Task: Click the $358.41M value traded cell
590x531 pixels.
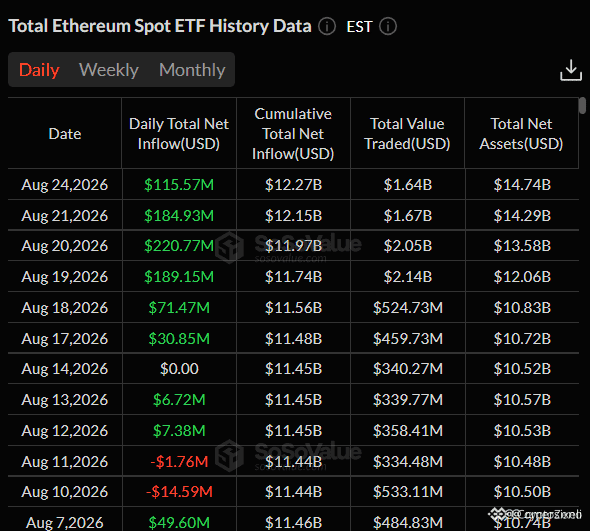Action: click(x=408, y=431)
